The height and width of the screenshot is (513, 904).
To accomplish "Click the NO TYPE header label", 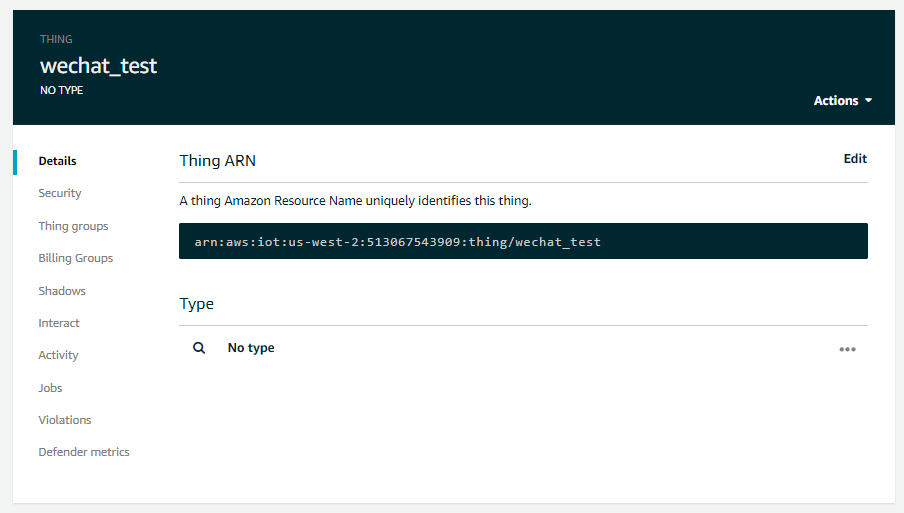I will 62,90.
